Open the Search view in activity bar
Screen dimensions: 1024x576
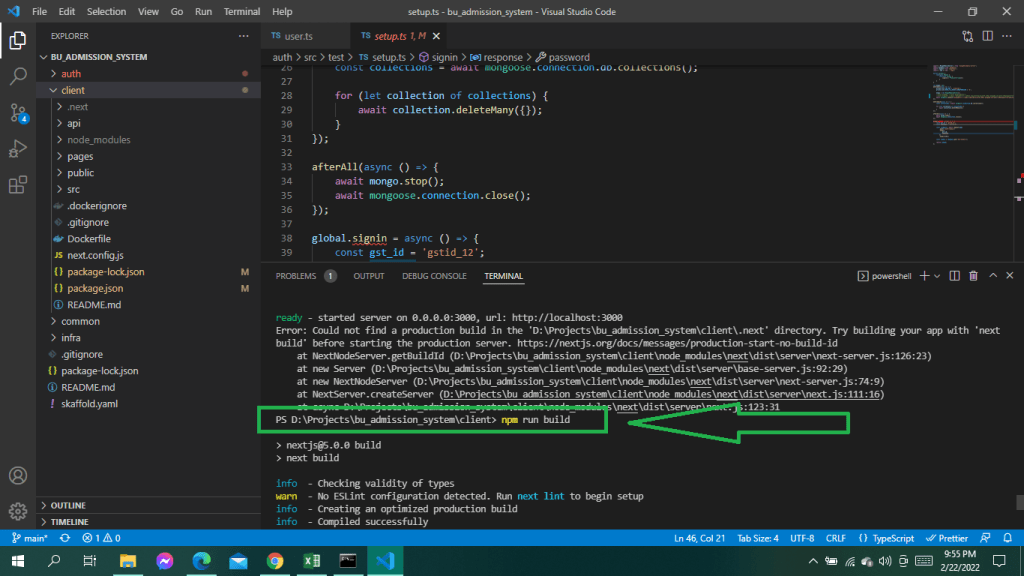click(18, 76)
